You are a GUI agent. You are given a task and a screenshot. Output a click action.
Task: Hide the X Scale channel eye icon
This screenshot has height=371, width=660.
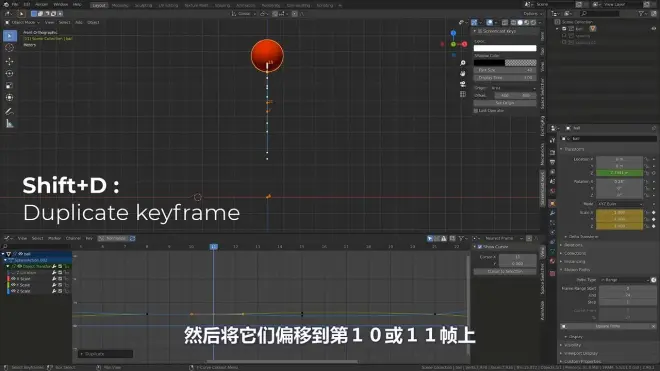[13, 279]
